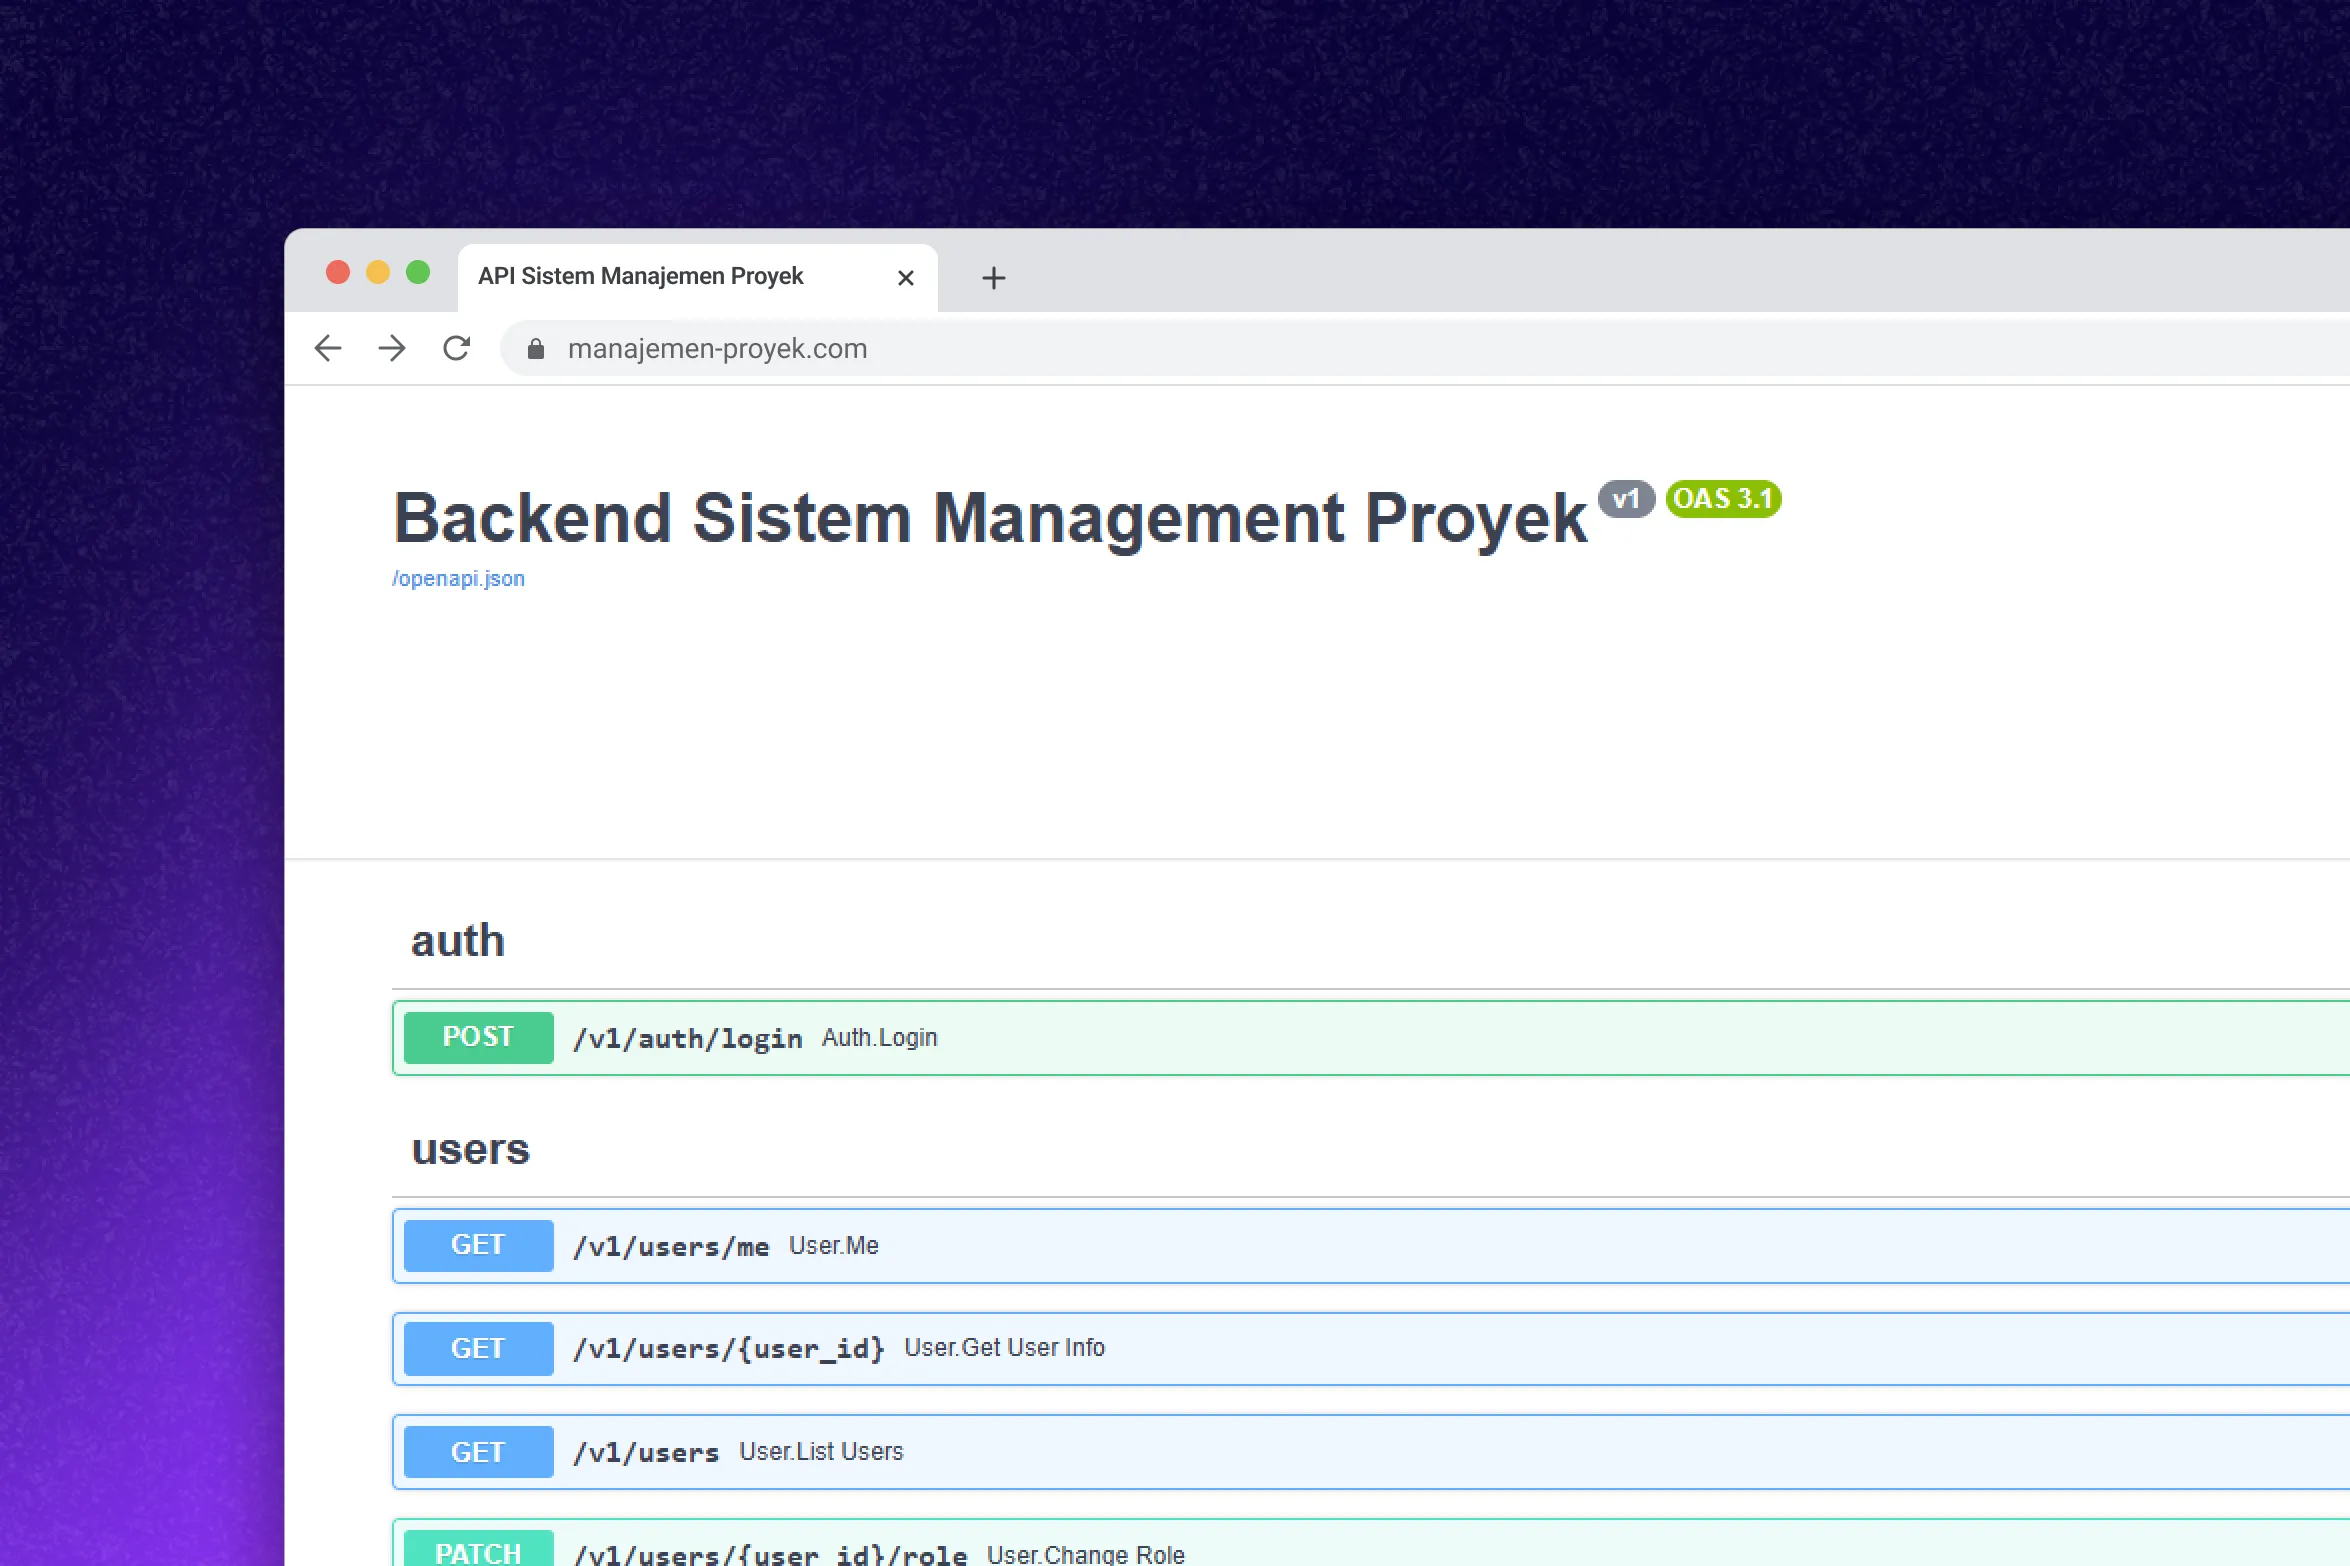Viewport: 2350px width, 1566px height.
Task: Close the API Sistem Manajemen Proyek tab
Action: tap(905, 277)
